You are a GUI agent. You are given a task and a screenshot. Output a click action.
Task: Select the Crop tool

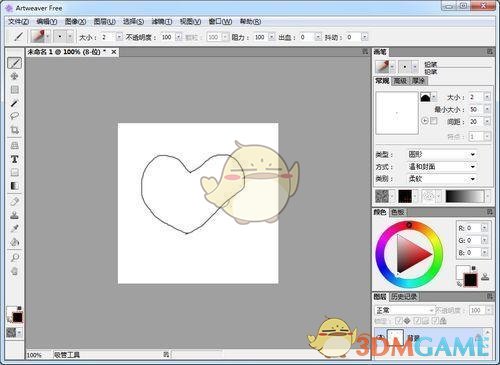14,130
